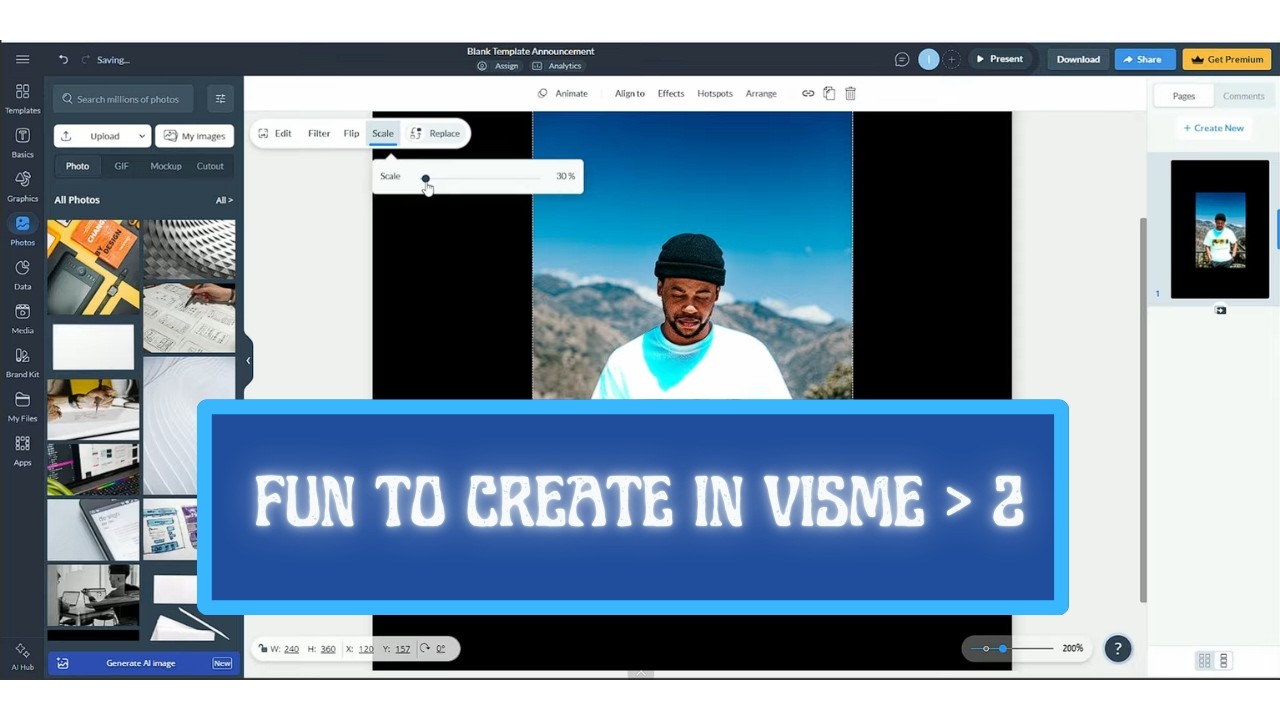The height and width of the screenshot is (720, 1280).
Task: Switch to the Comments tab
Action: (1243, 96)
